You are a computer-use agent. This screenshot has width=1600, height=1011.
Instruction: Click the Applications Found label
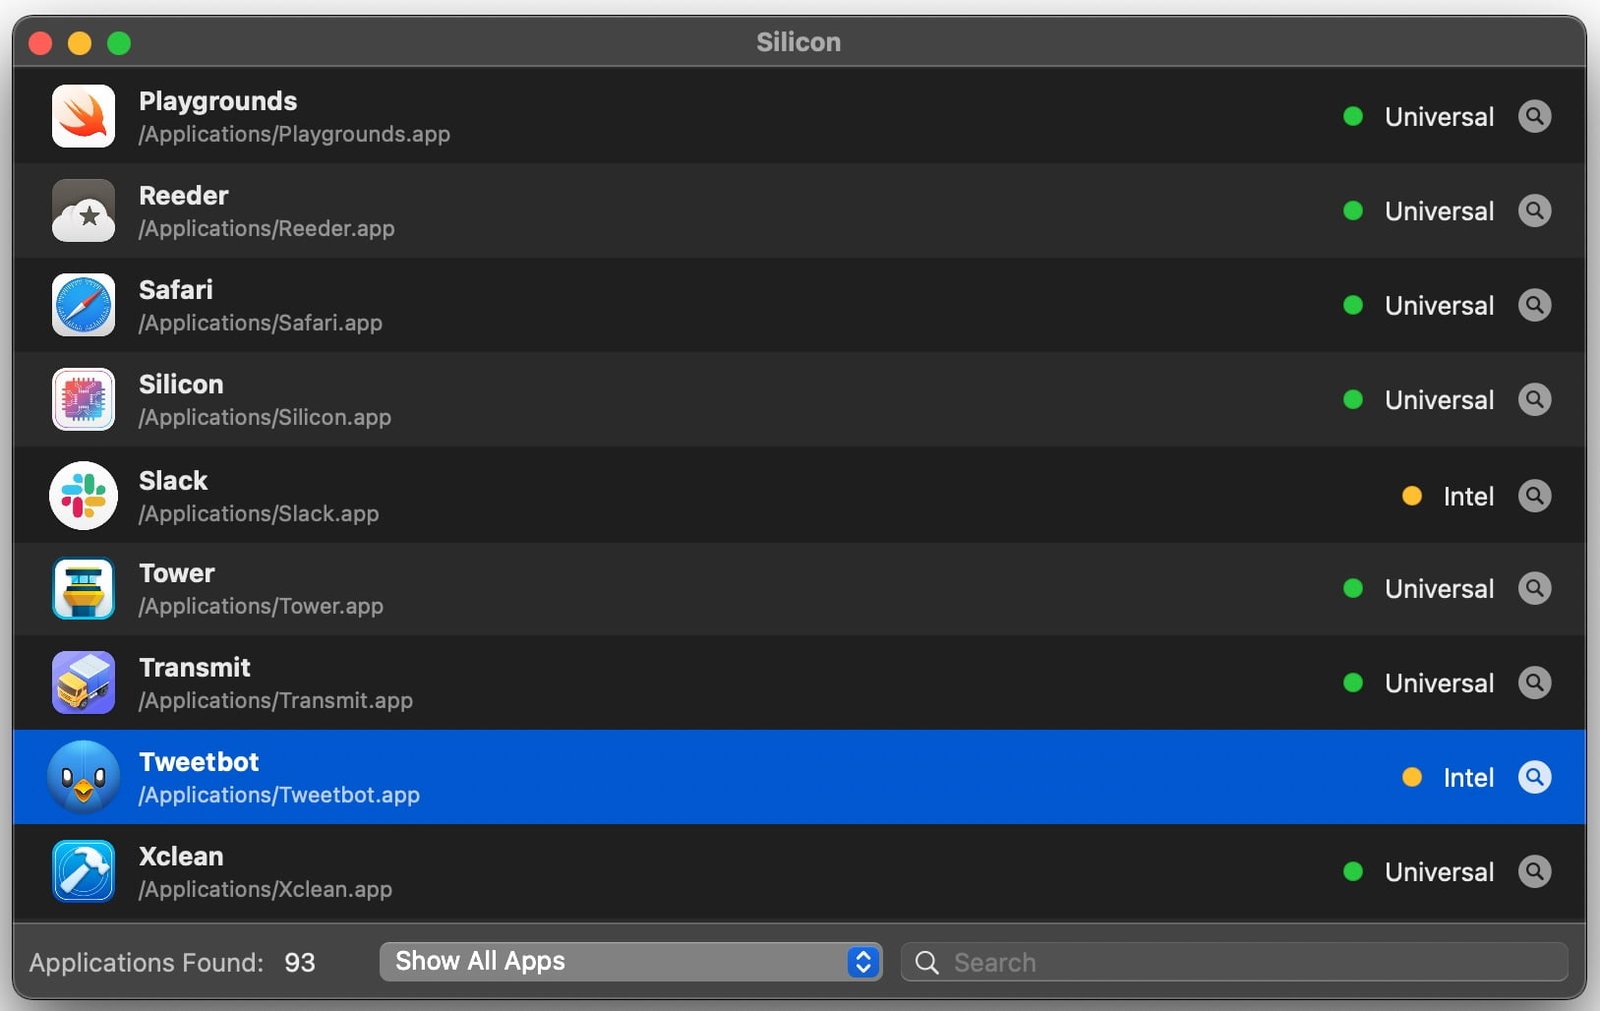146,962
